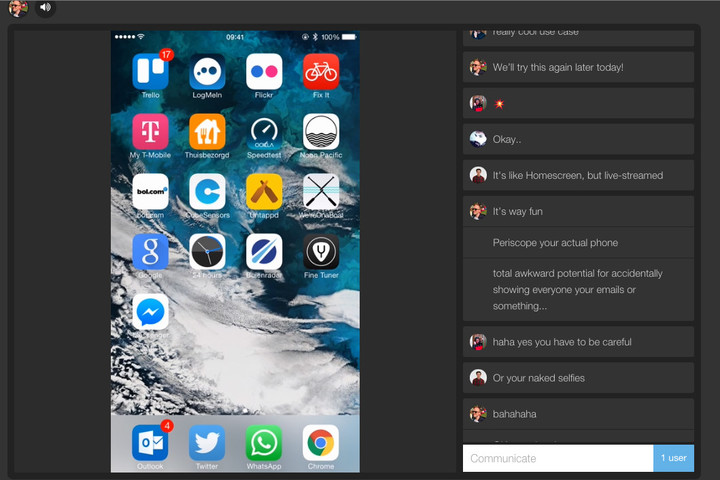Select "haha yes you have to be careful"
Screen dimensions: 720x480
pos(578,342)
